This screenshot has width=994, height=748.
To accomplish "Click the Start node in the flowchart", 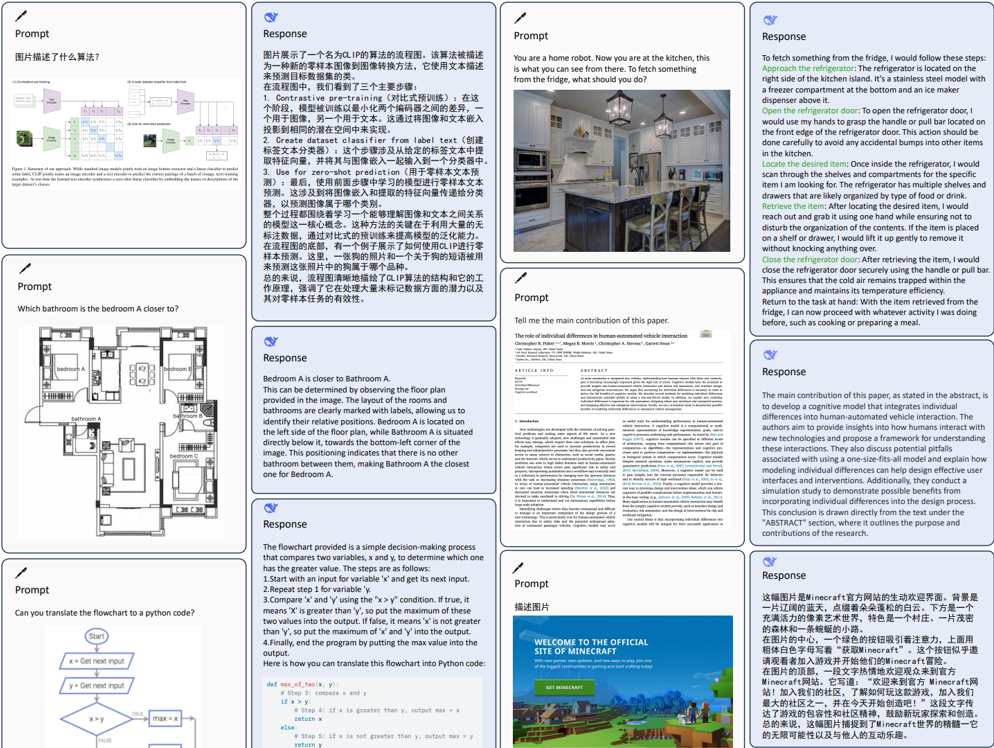I will (96, 636).
